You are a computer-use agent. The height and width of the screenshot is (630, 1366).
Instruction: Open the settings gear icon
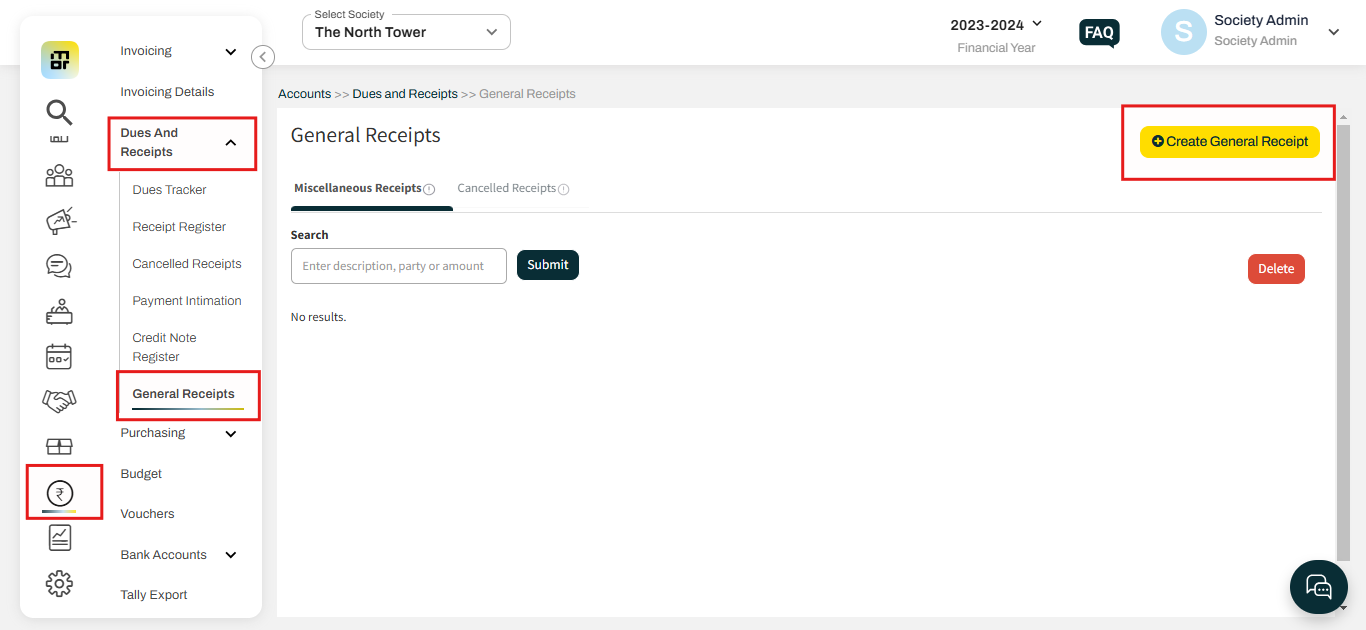tap(58, 583)
